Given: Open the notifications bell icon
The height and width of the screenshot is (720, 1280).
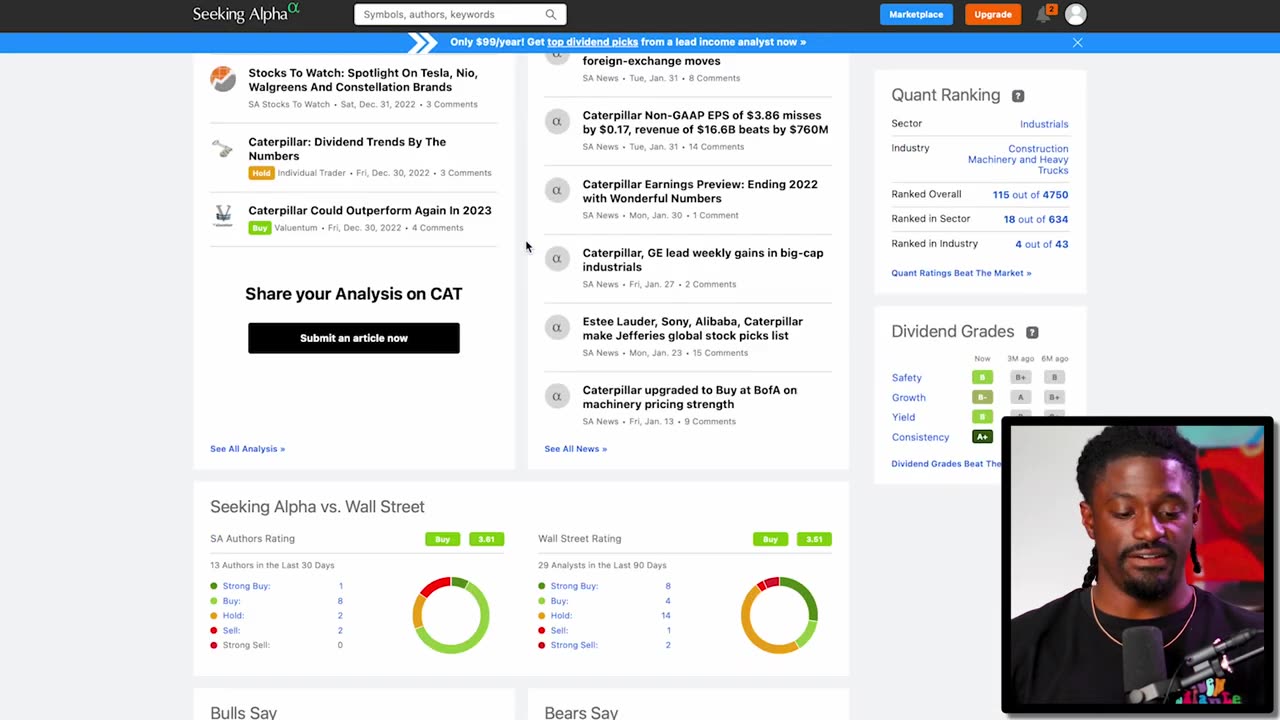Looking at the screenshot, I should click(x=1044, y=14).
